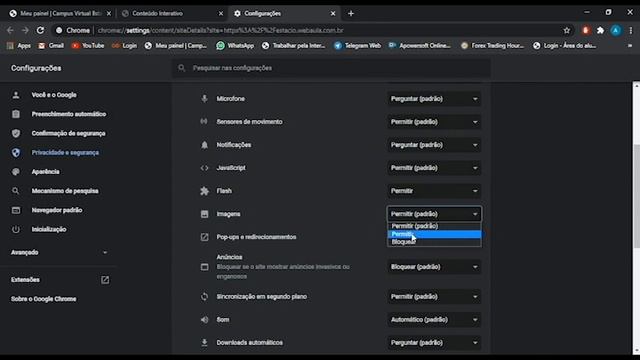Viewport: 640px width, 360px height.
Task: Open Você e o Google settings section
Action: click(54, 95)
